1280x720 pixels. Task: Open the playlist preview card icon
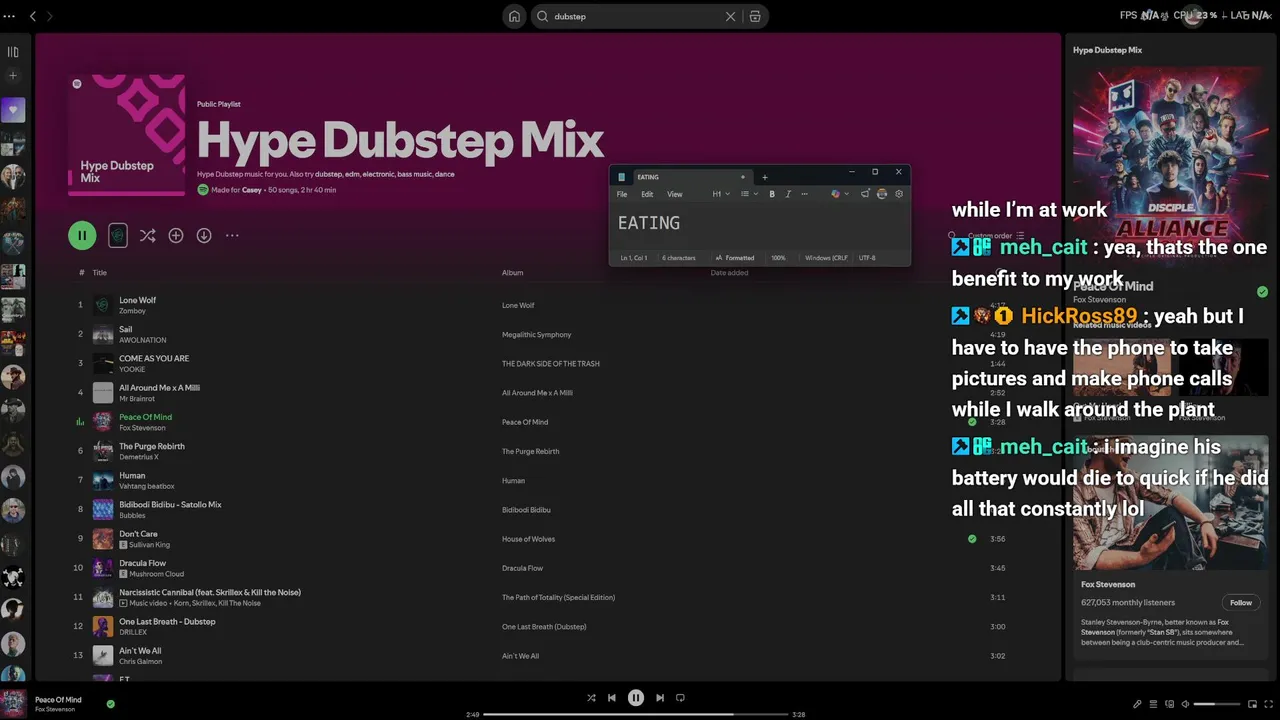click(x=118, y=236)
